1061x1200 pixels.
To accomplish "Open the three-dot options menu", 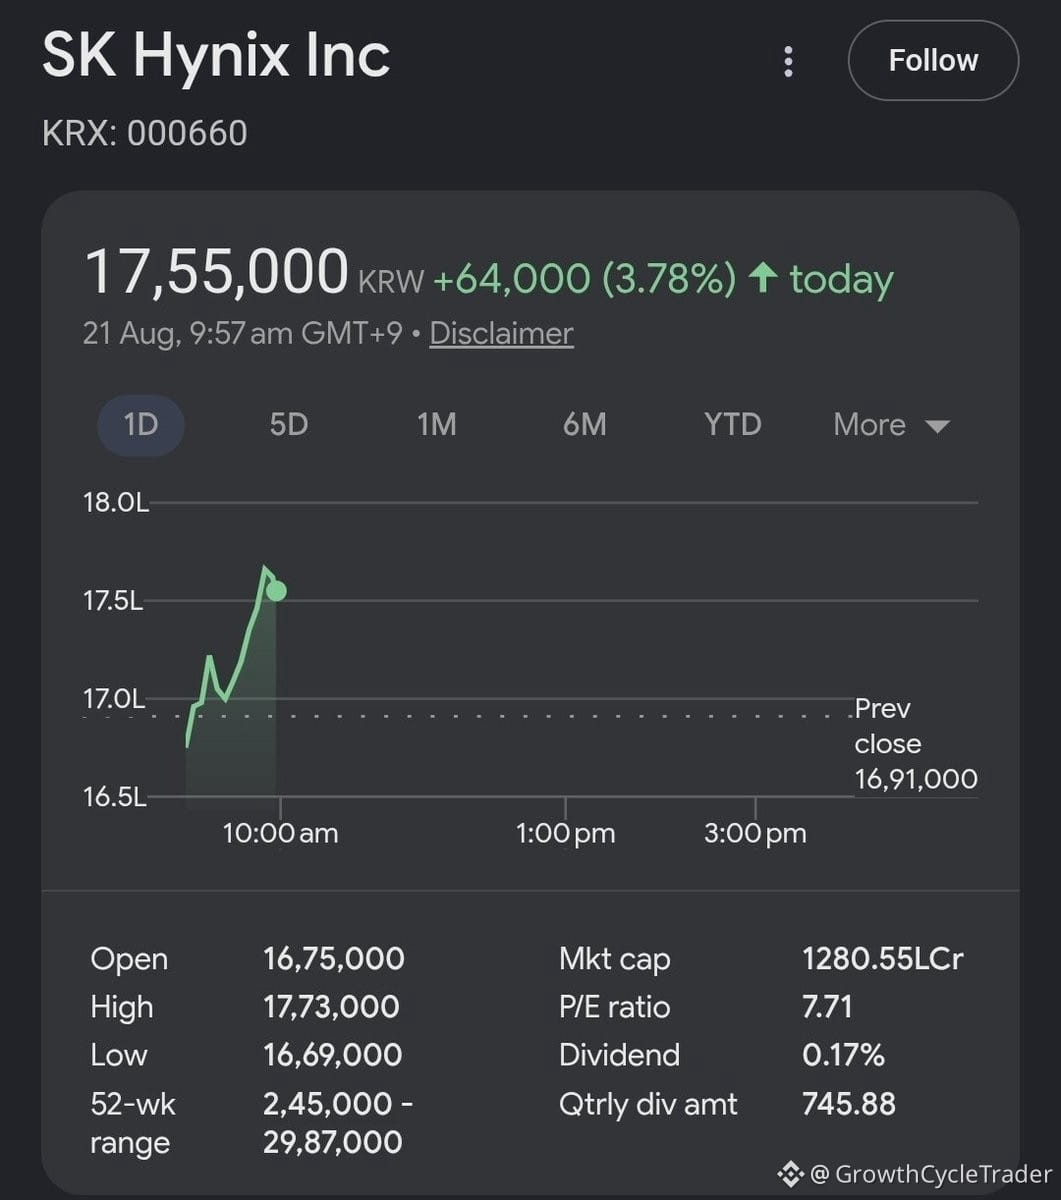I will (788, 62).
